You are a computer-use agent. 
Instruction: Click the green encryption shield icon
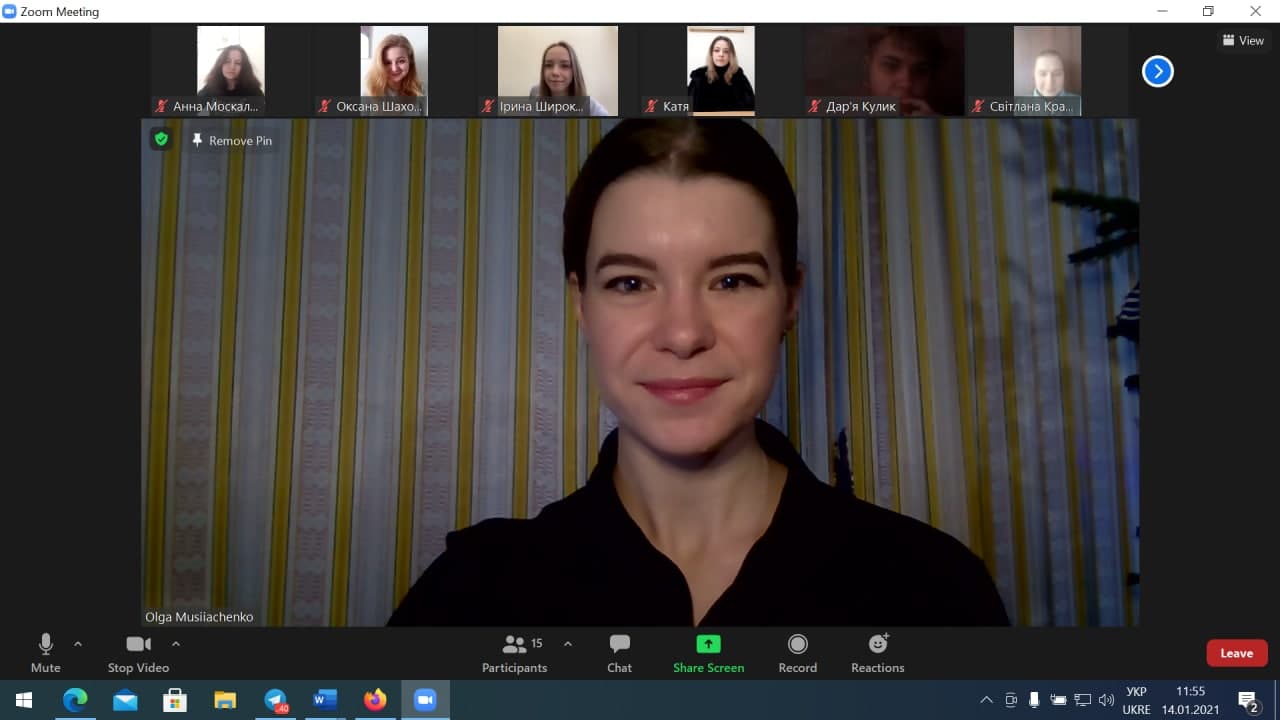[161, 139]
